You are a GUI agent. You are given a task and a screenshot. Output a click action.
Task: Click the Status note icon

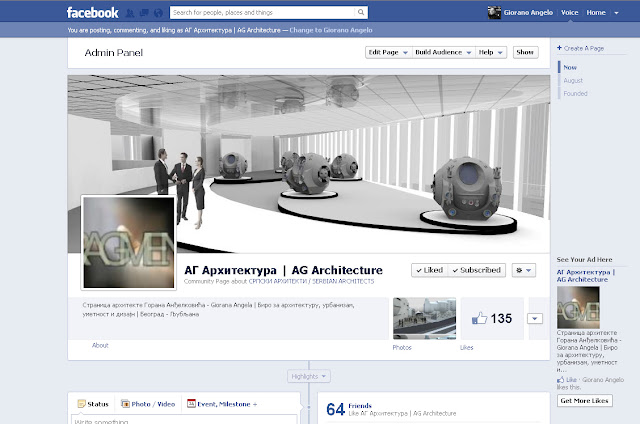81,404
